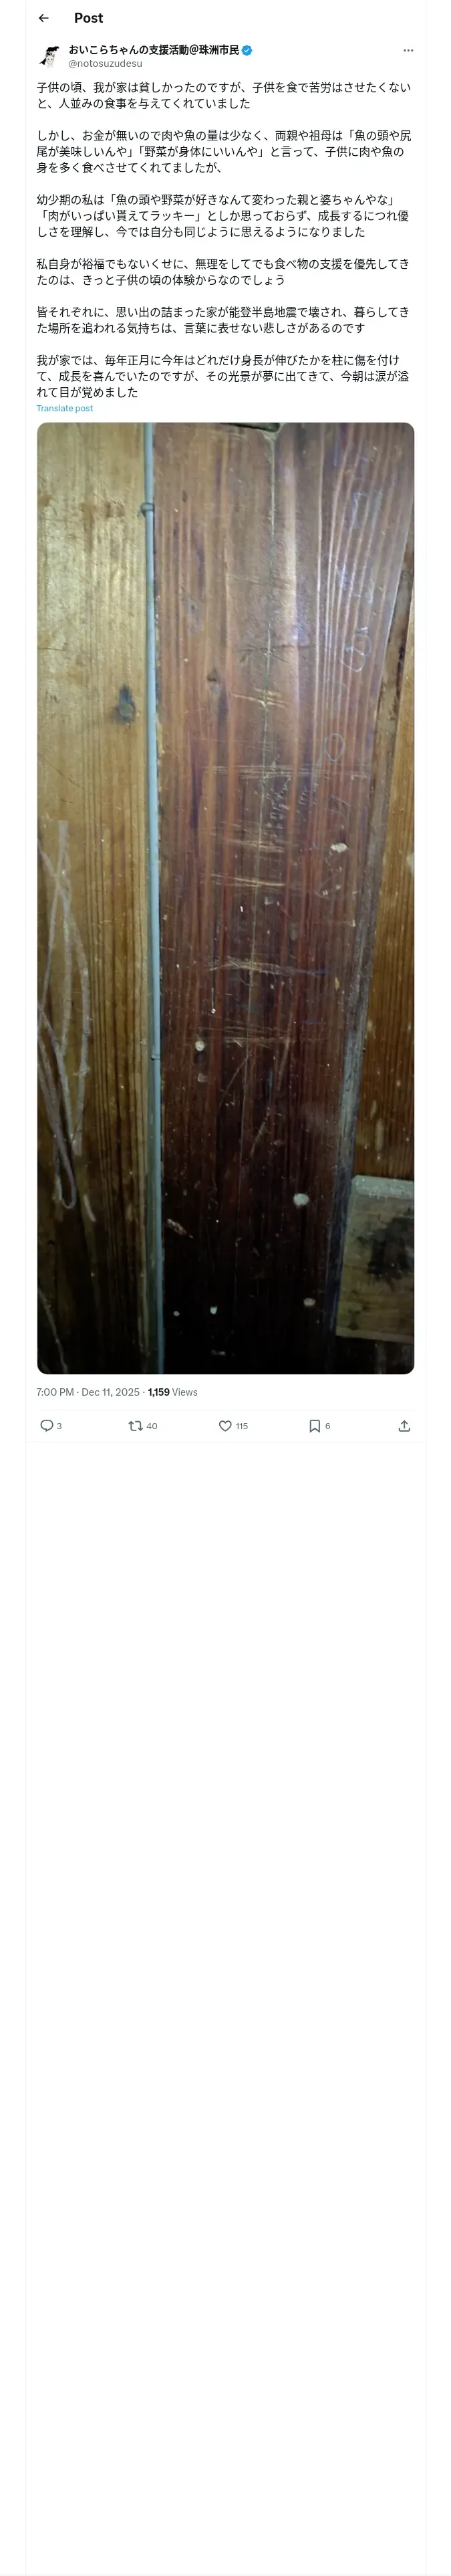Open the author's profile avatar
451x2576 pixels.
tap(49, 56)
